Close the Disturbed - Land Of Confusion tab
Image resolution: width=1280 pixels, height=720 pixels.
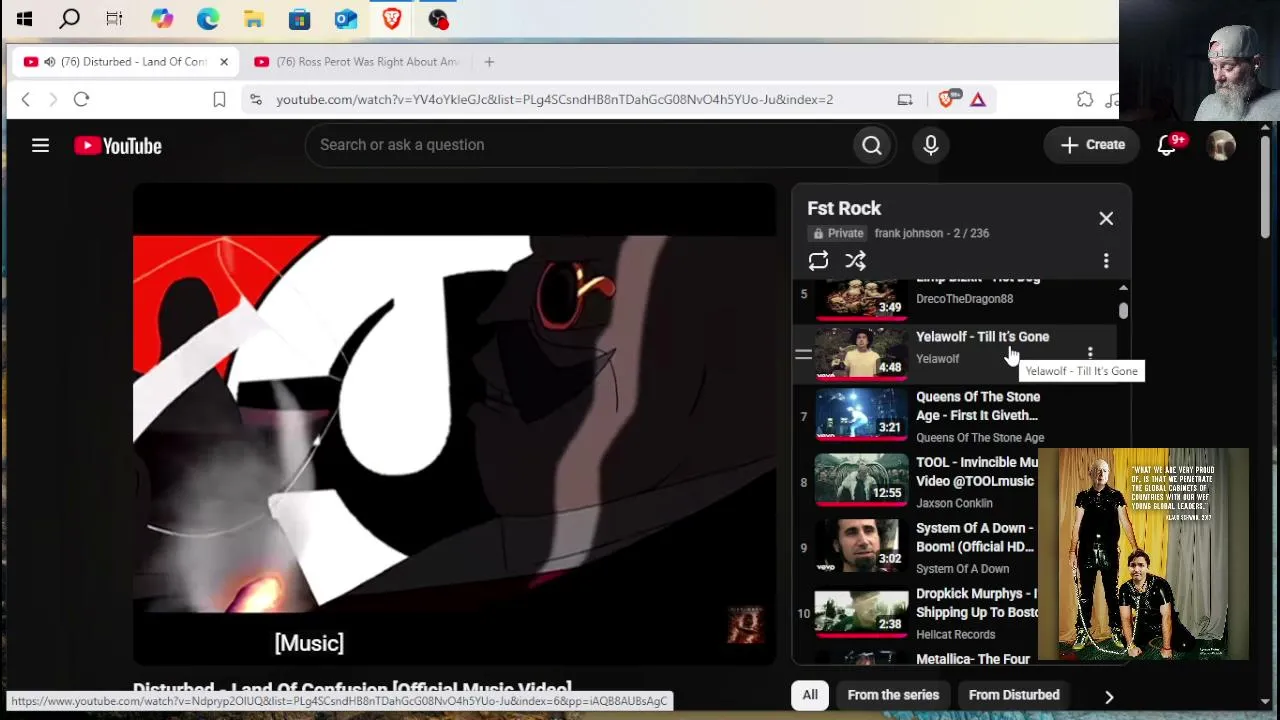(x=224, y=62)
